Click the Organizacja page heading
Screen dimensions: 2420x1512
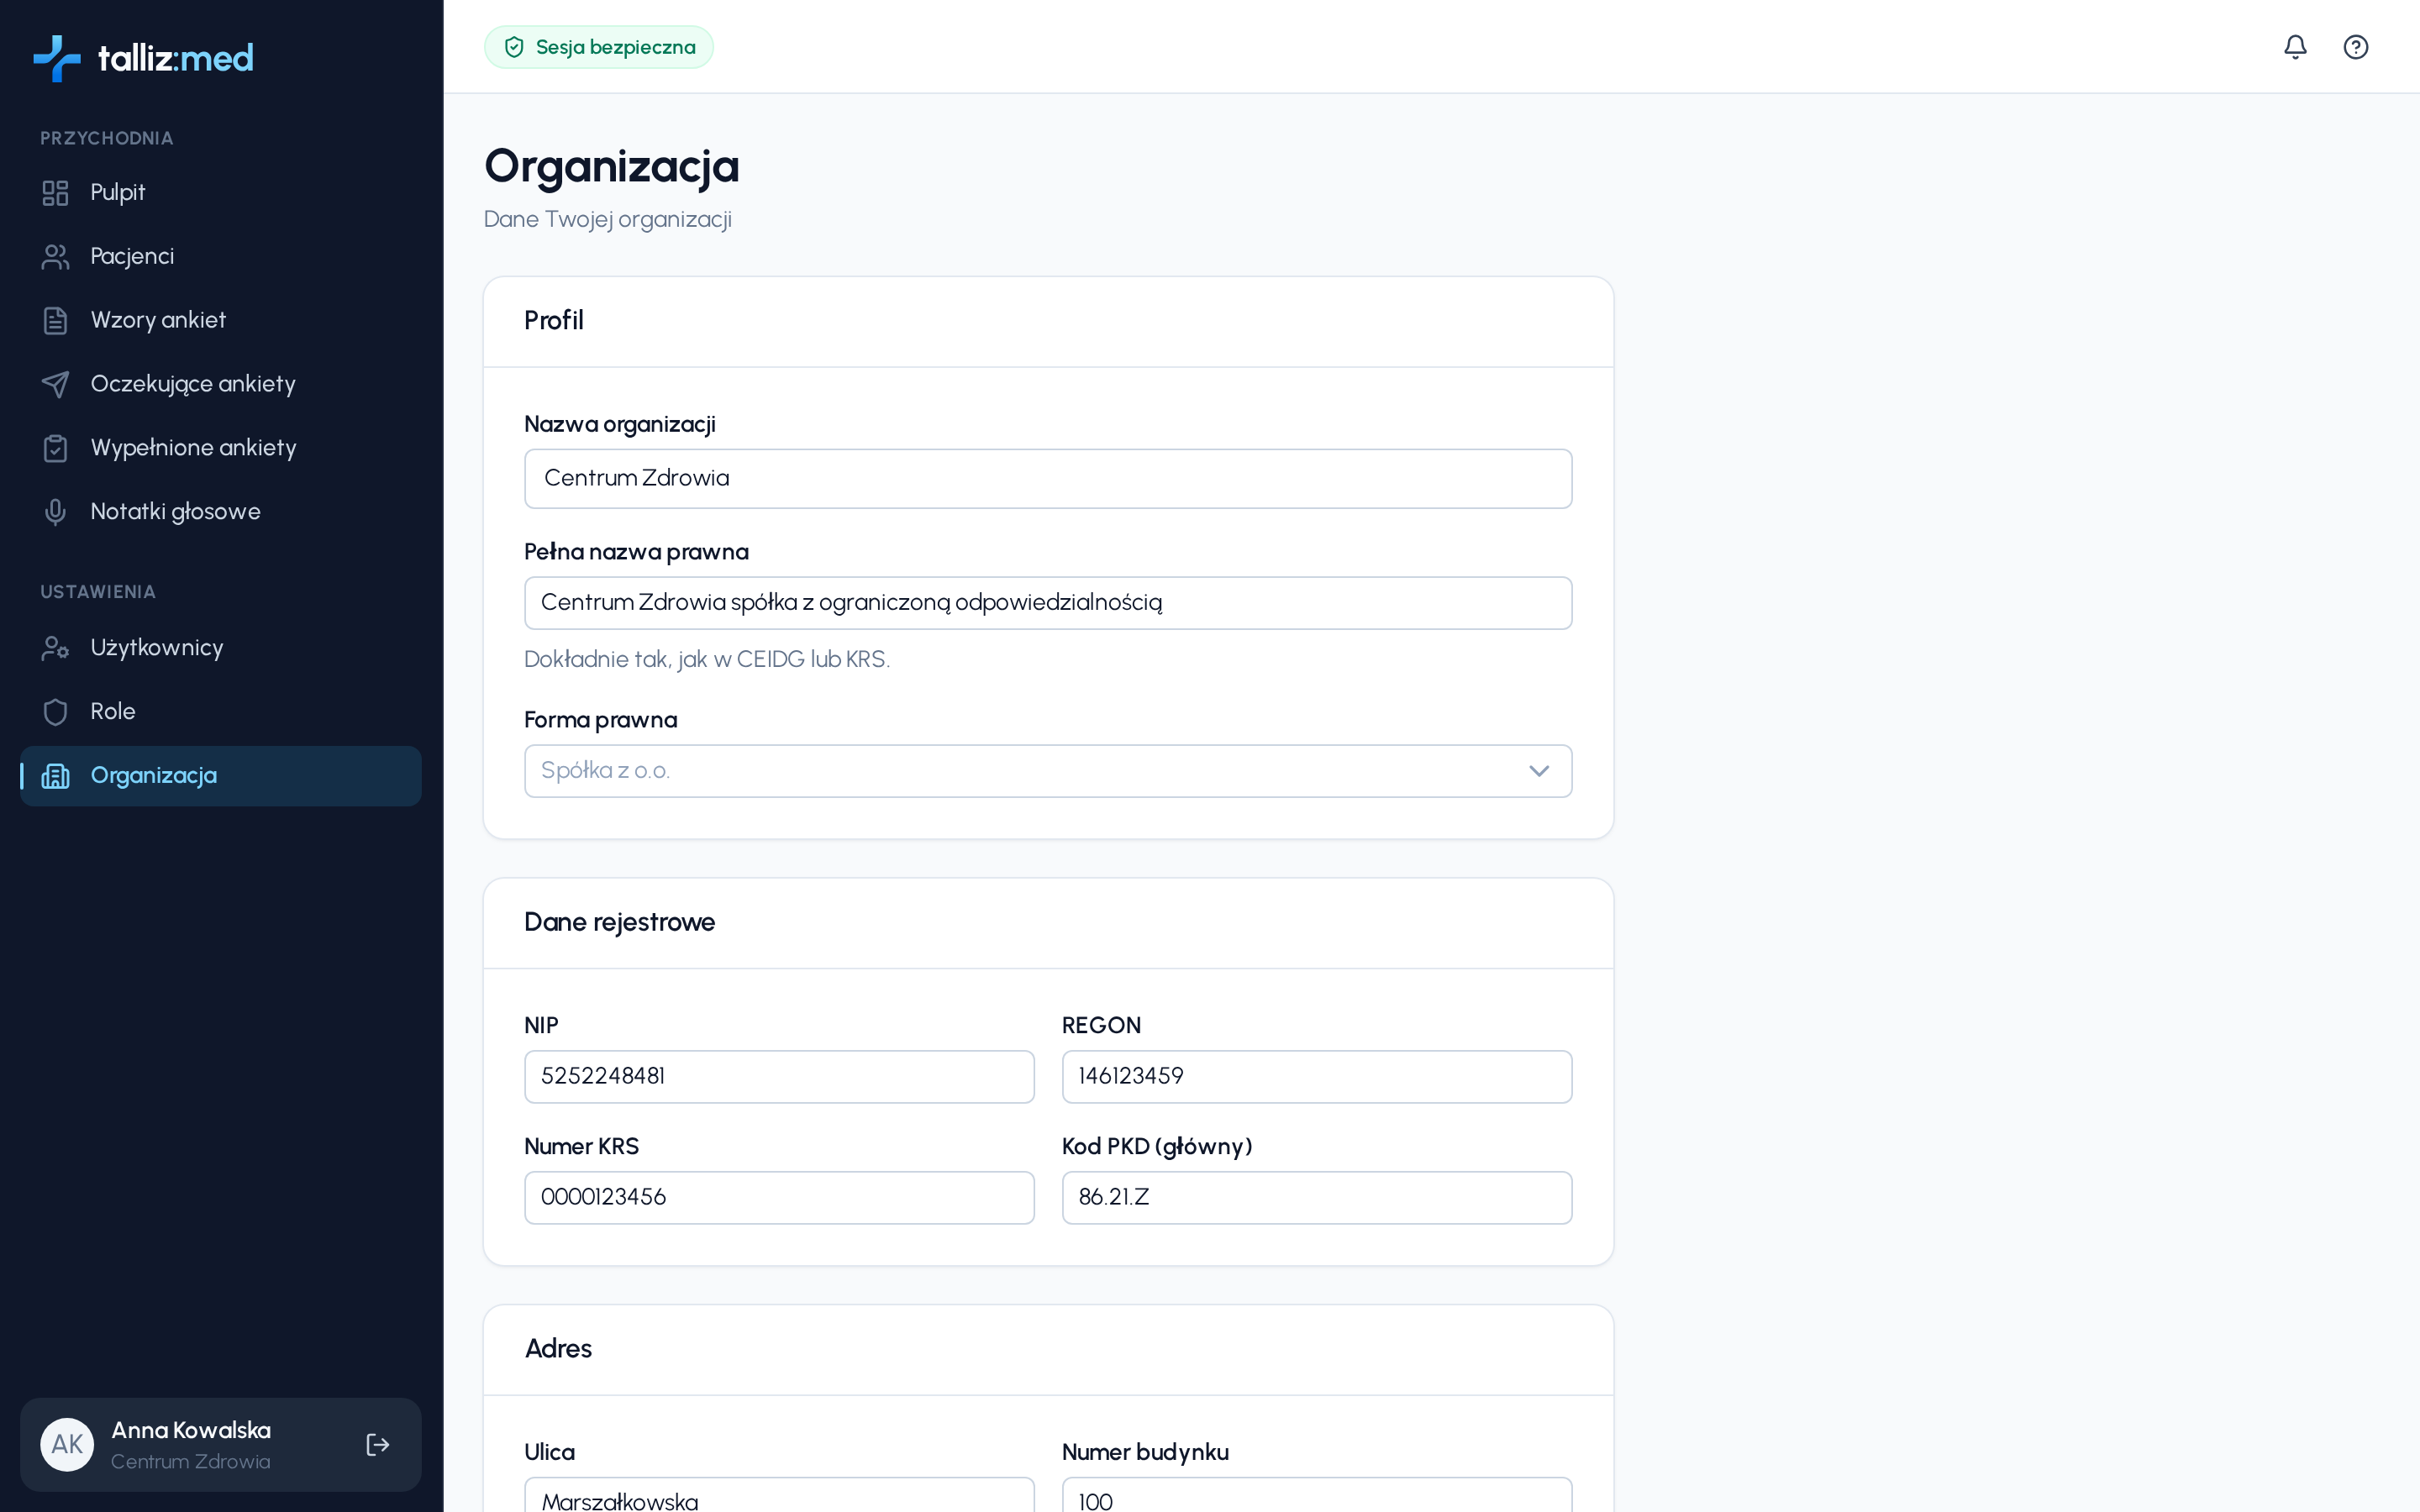pos(611,166)
